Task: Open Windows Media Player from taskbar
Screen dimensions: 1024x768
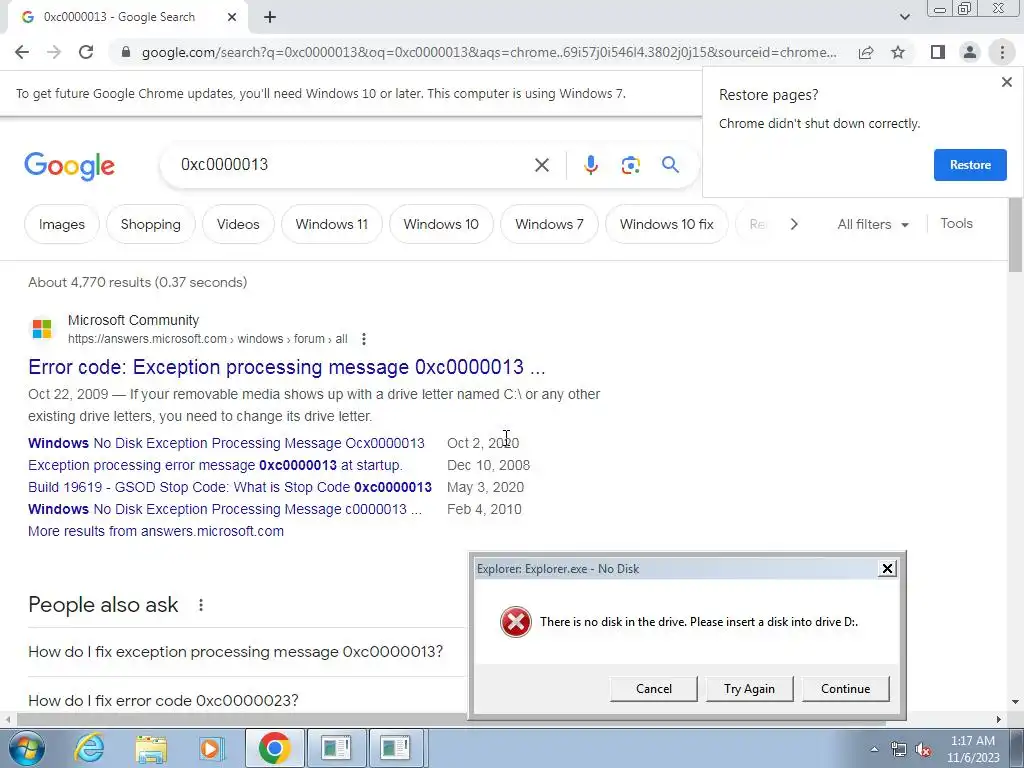Action: tap(212, 748)
